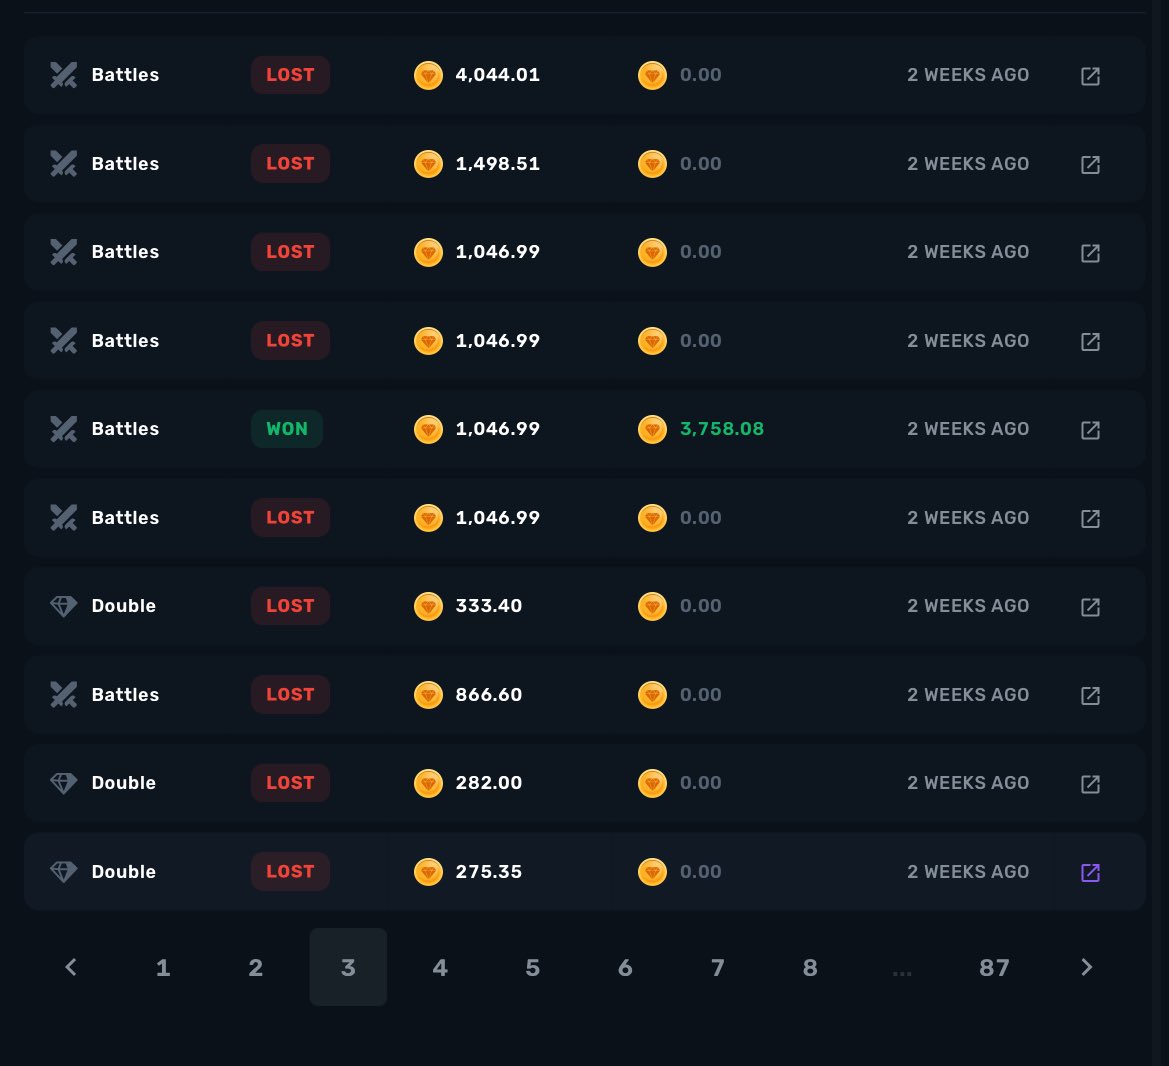Go to page 1
This screenshot has height=1066, width=1169.
pos(163,967)
